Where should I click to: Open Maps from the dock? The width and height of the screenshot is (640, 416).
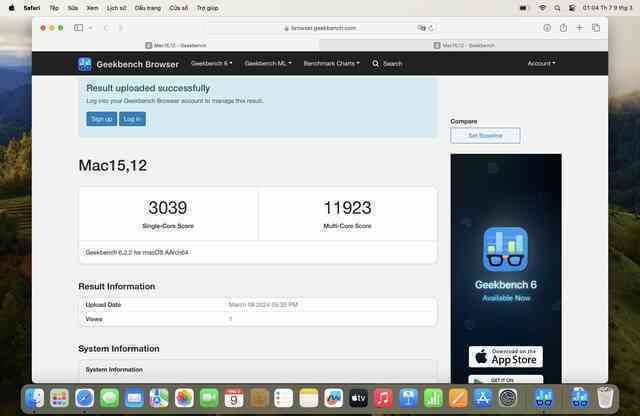159,398
